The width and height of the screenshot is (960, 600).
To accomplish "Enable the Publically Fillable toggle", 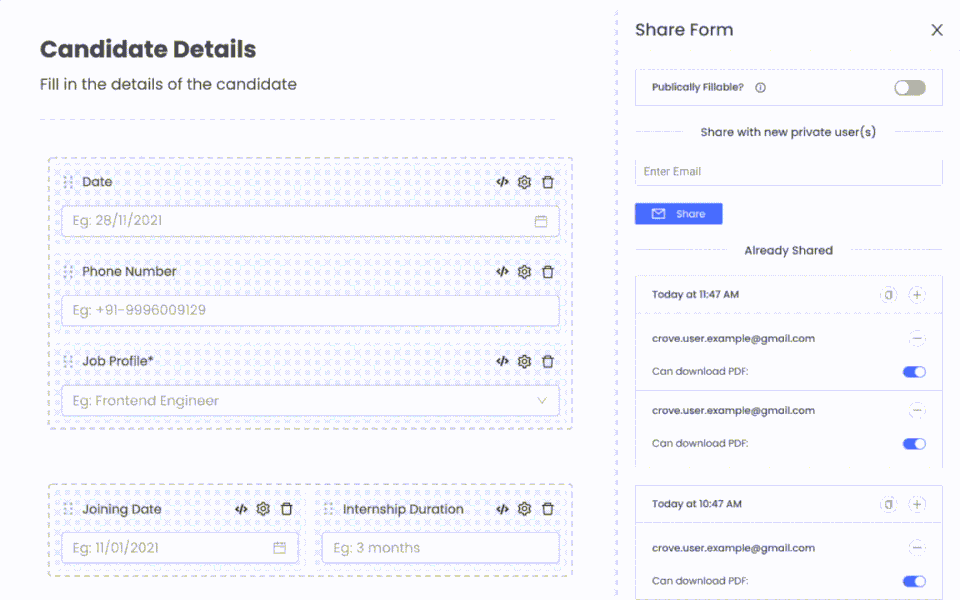I will click(909, 88).
